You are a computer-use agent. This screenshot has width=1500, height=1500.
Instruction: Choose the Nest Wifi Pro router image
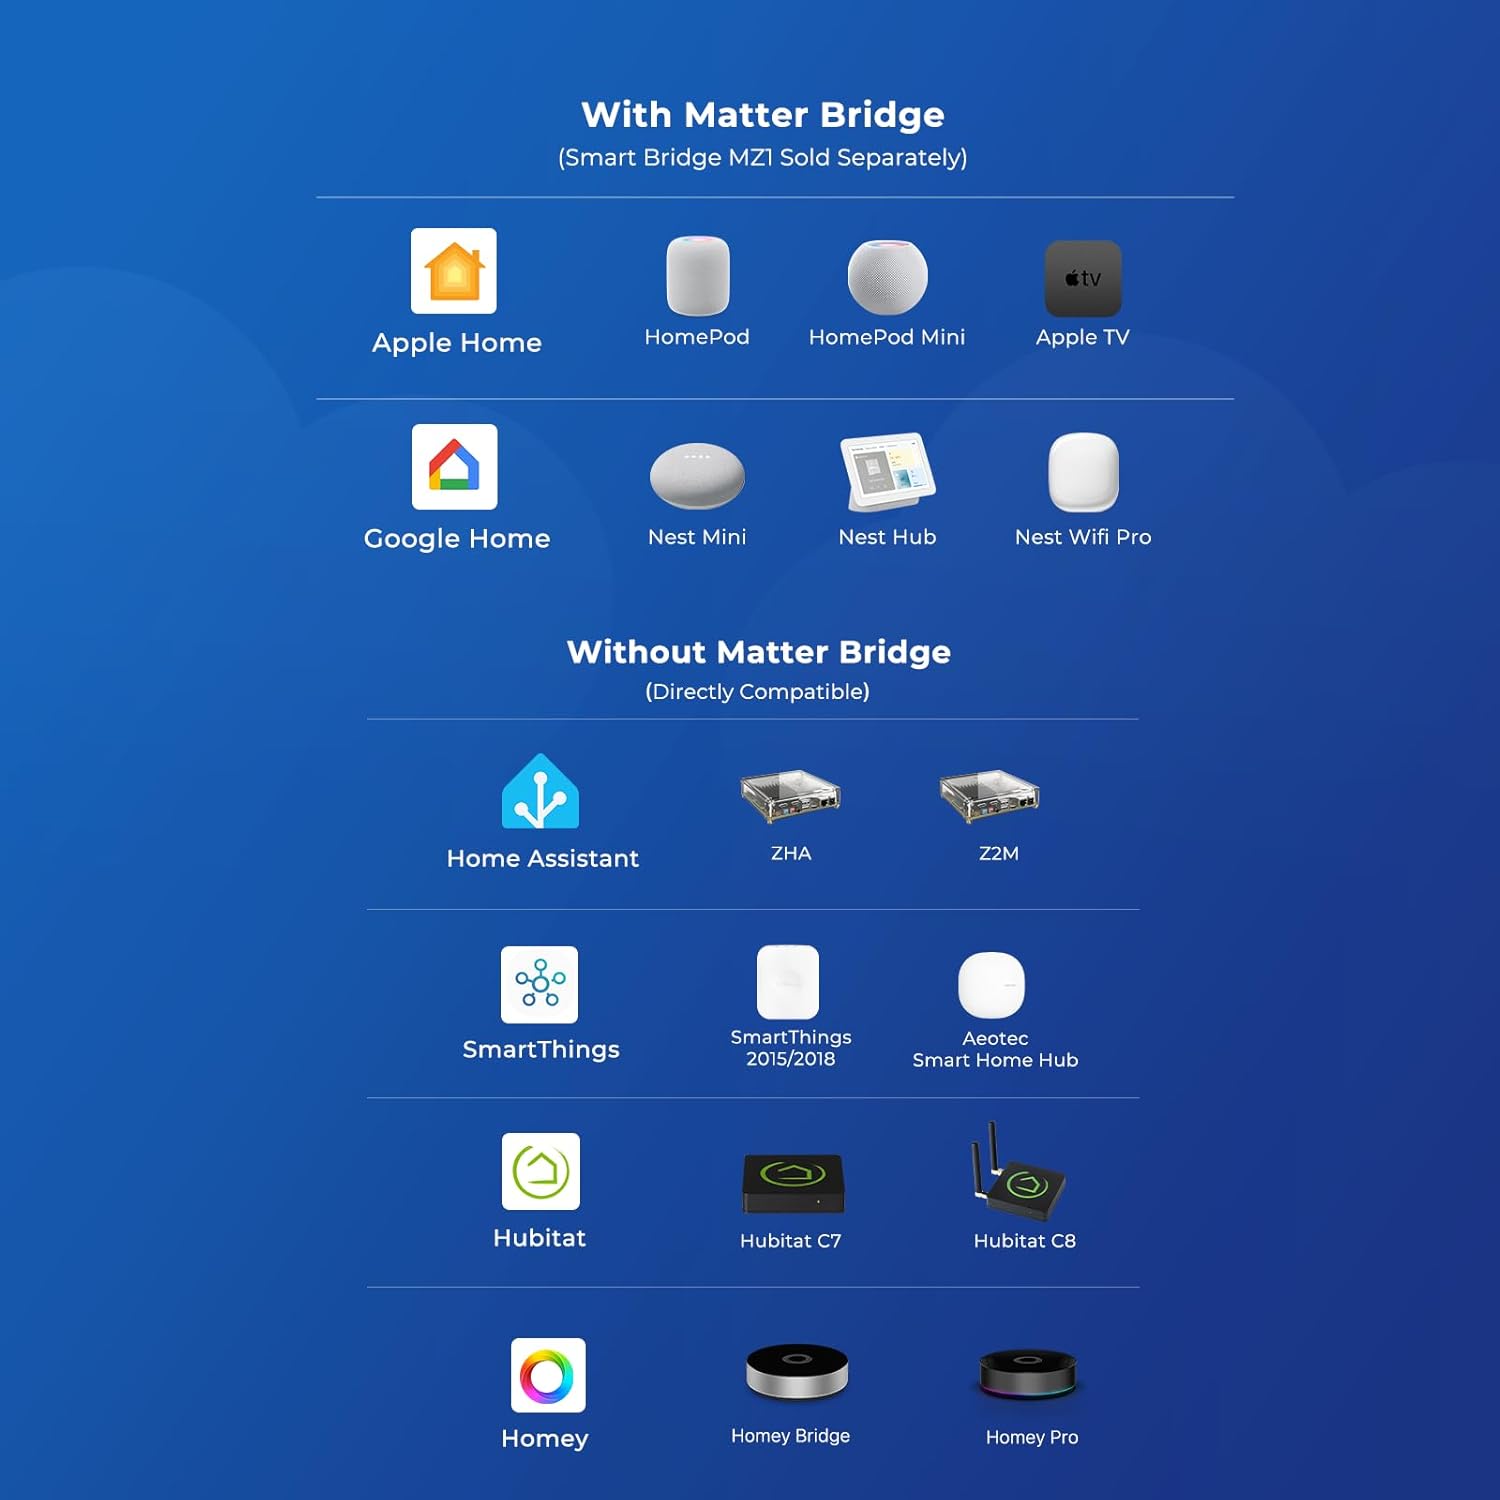(x=1083, y=472)
